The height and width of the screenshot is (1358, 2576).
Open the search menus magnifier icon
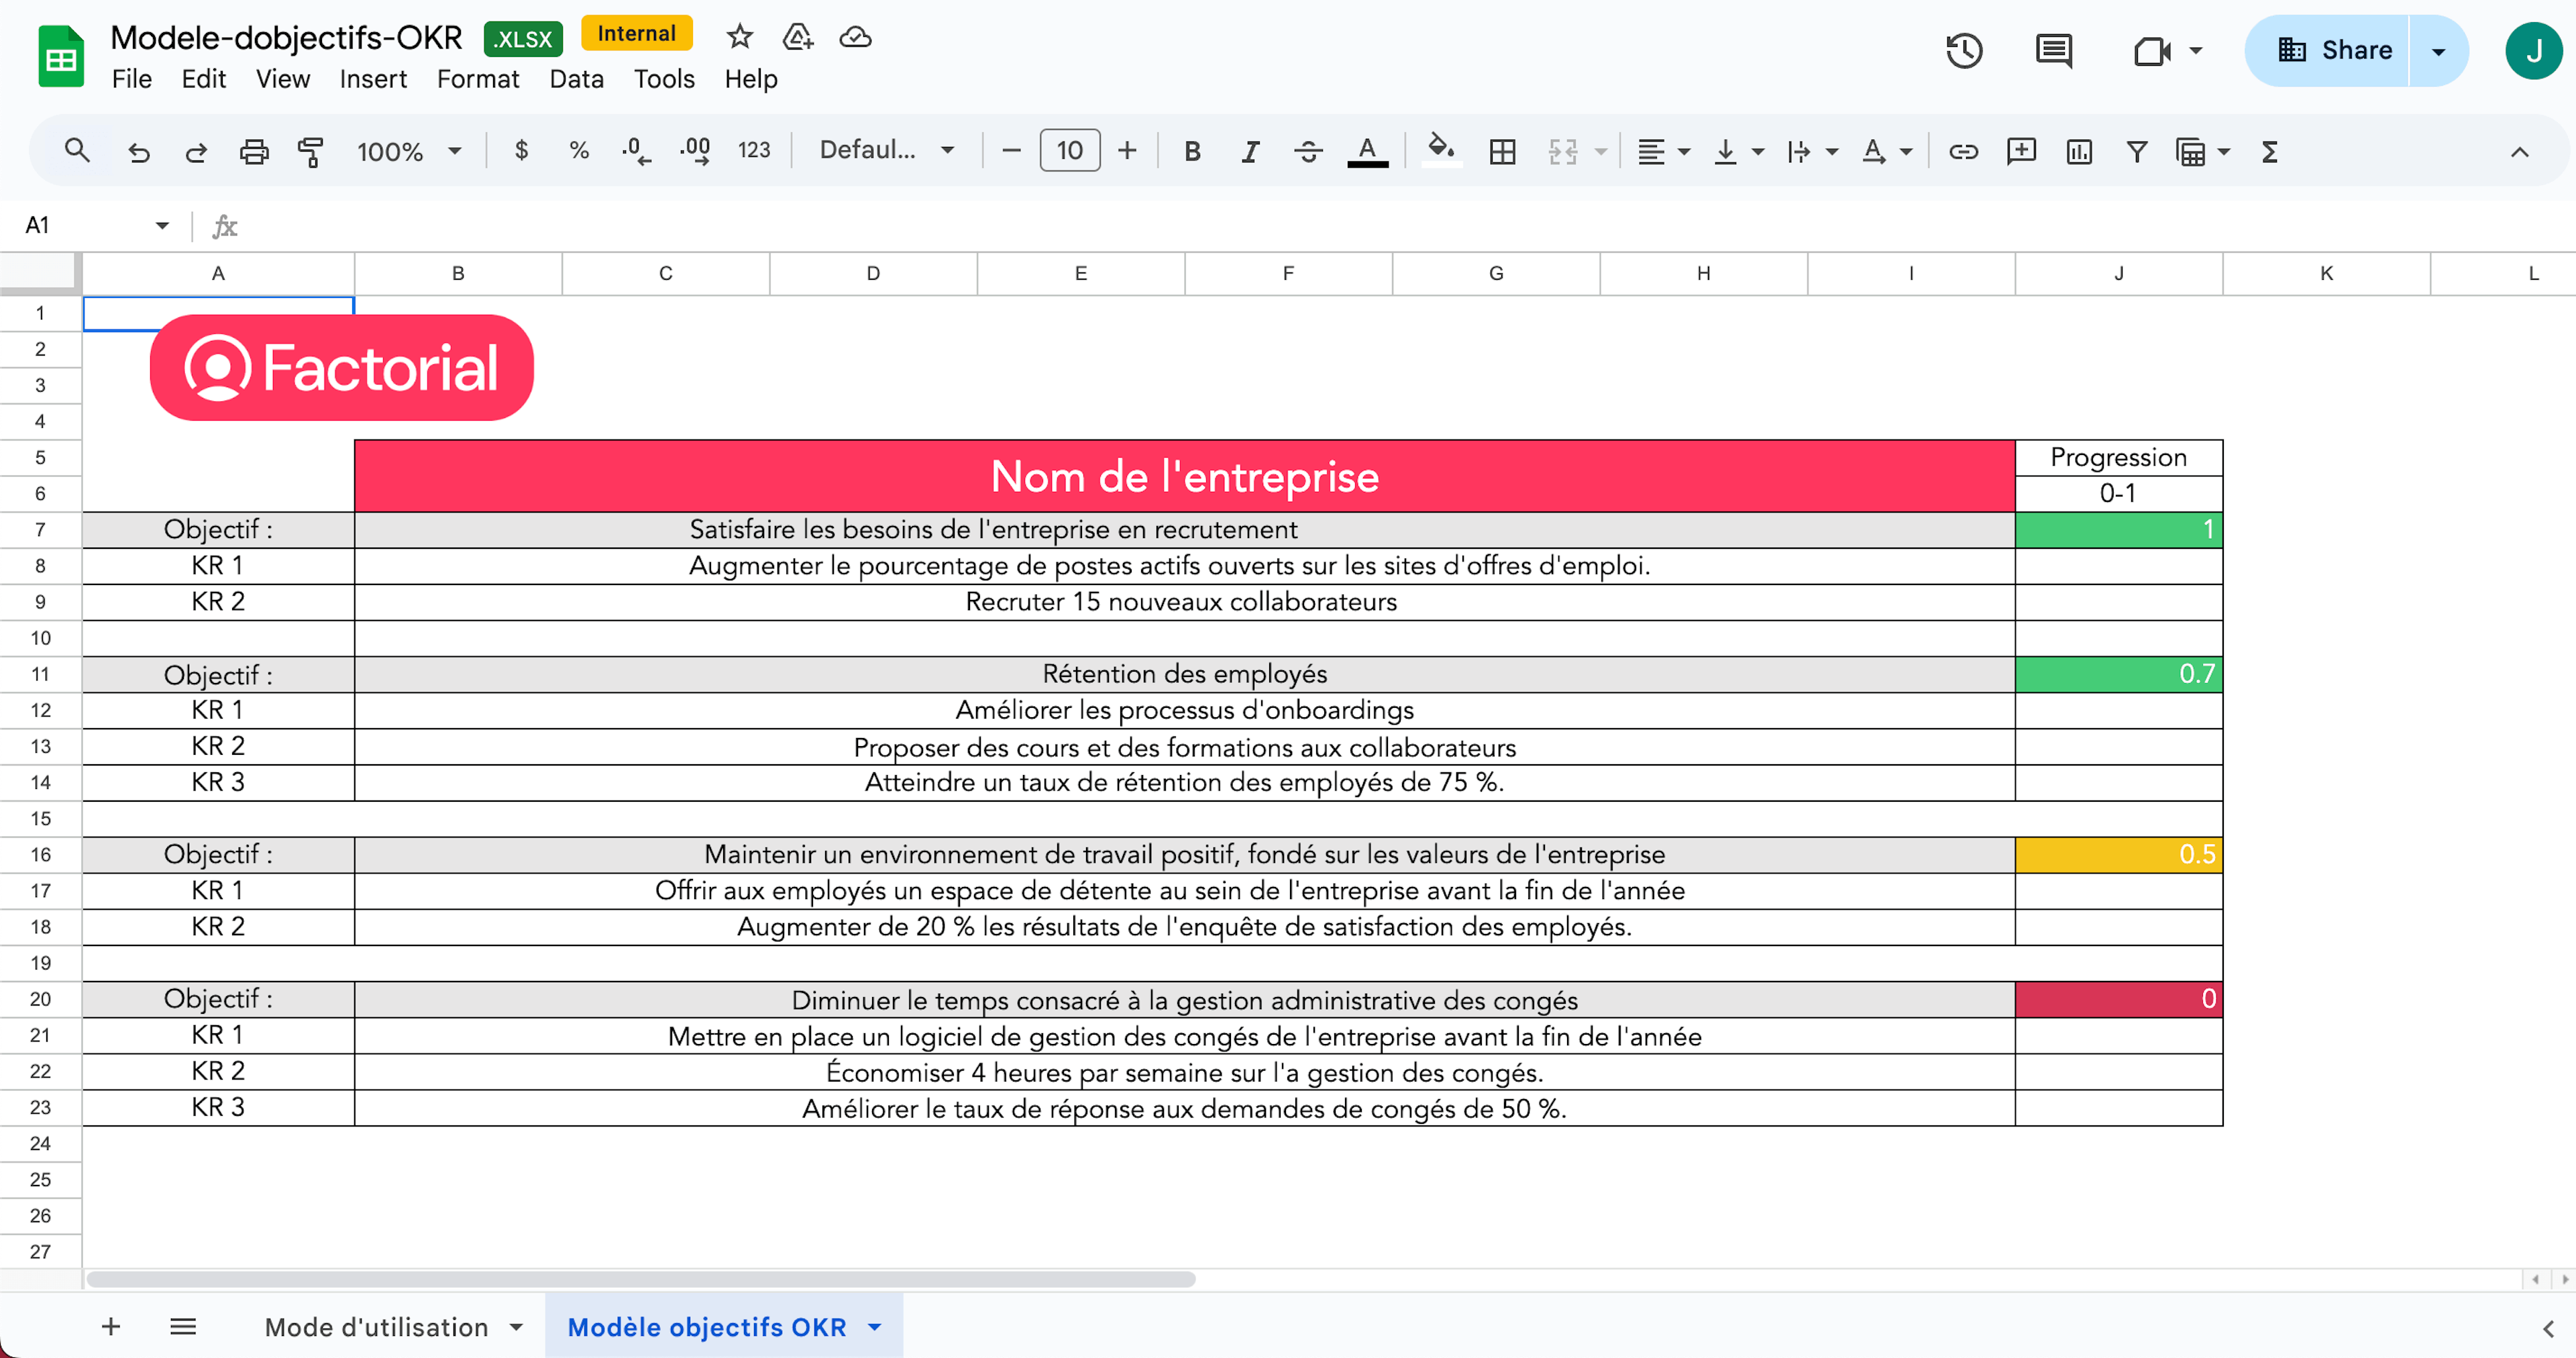click(x=77, y=151)
